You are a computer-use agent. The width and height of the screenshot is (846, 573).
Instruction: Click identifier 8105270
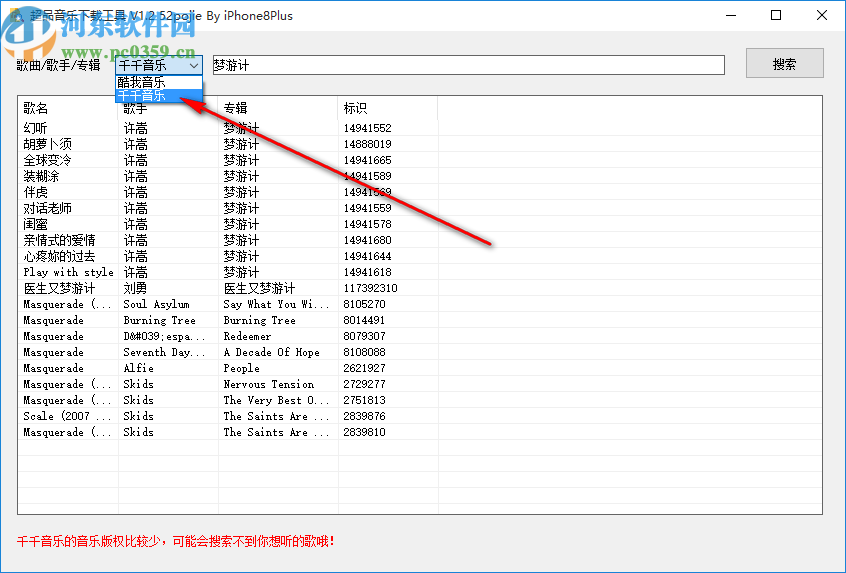[x=365, y=304]
